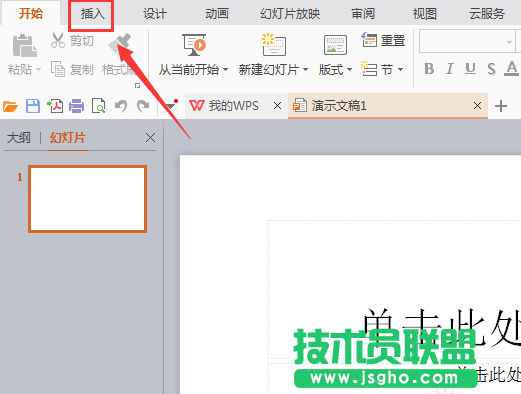Image resolution: width=521 pixels, height=394 pixels.
Task: Open the 设计 (Design) ribbon tab
Action: coord(155,14)
